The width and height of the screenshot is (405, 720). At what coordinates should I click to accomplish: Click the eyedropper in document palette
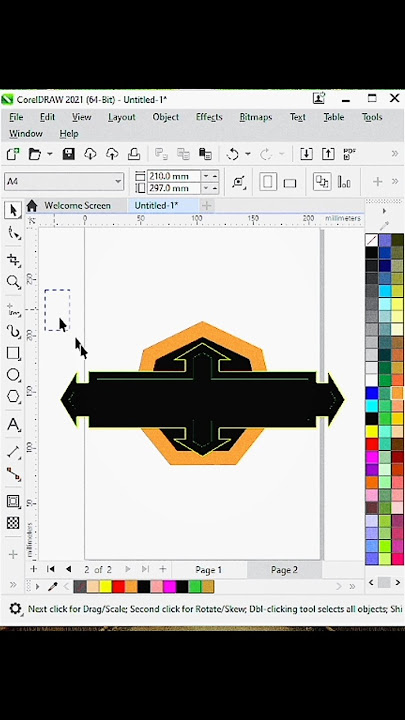pos(53,586)
